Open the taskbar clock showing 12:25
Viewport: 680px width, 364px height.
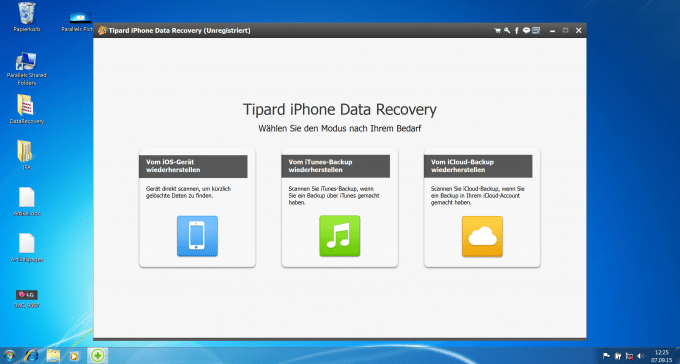(661, 356)
